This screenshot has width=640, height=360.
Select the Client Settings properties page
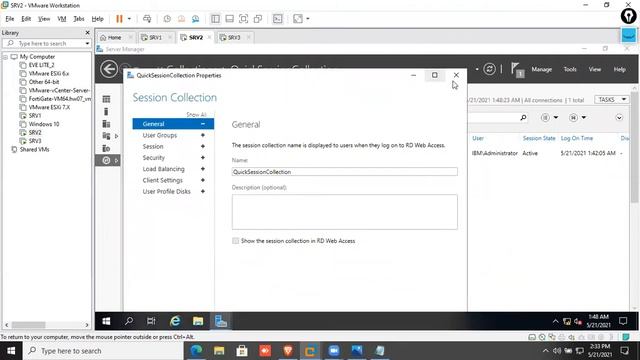coord(162,180)
